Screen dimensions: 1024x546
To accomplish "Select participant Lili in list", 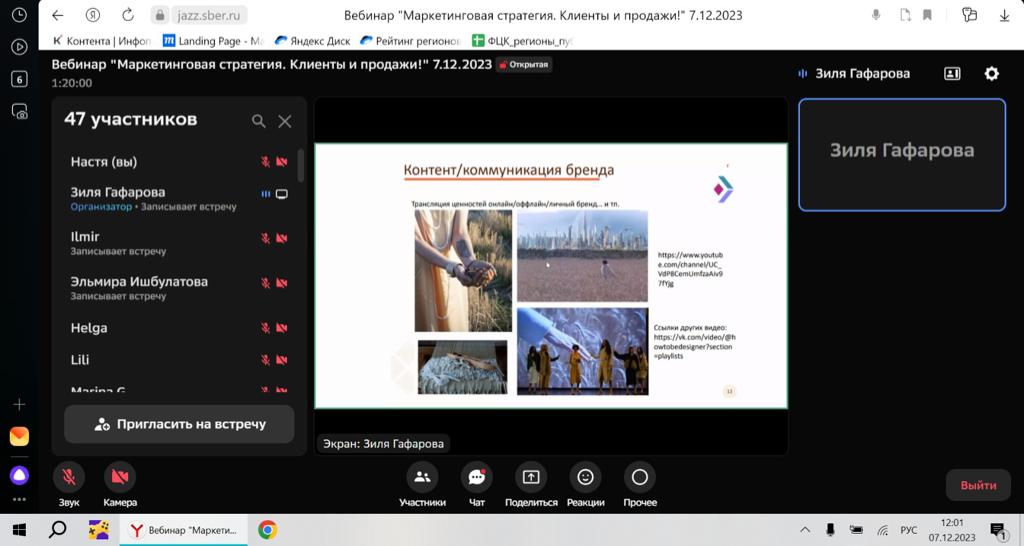I will (179, 360).
